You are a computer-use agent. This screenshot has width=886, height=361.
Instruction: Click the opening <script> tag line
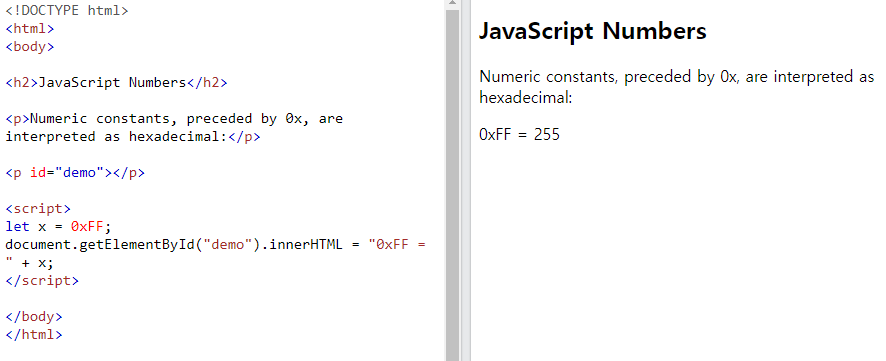(38, 208)
